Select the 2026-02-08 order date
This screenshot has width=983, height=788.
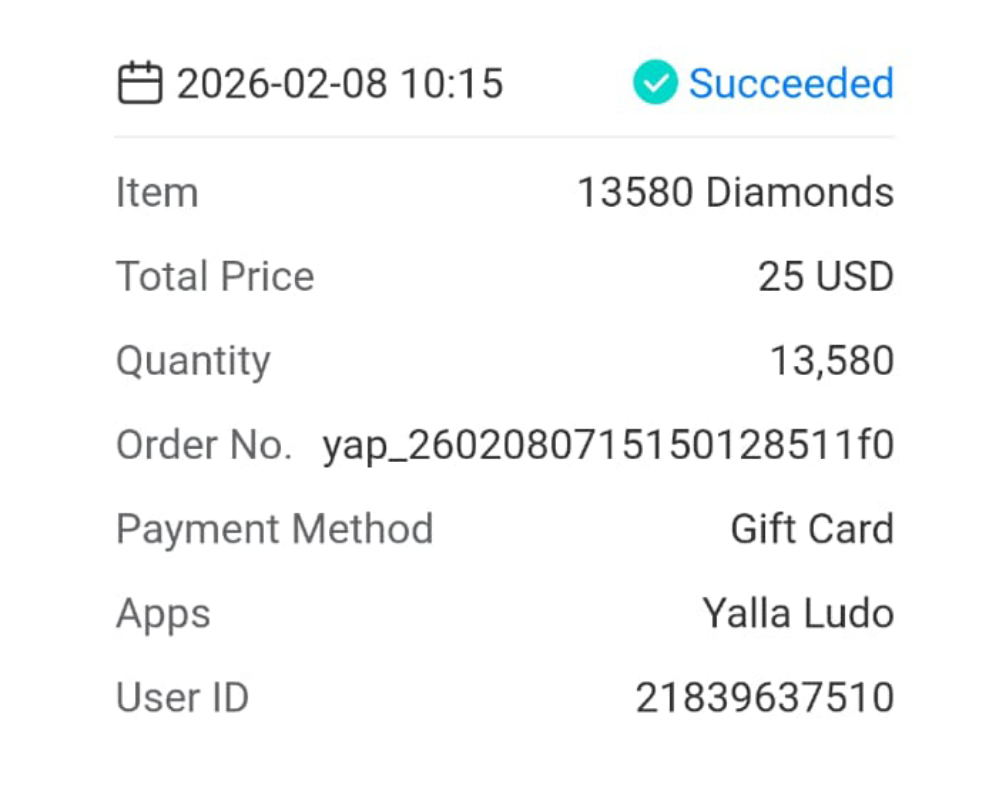[x=282, y=83]
